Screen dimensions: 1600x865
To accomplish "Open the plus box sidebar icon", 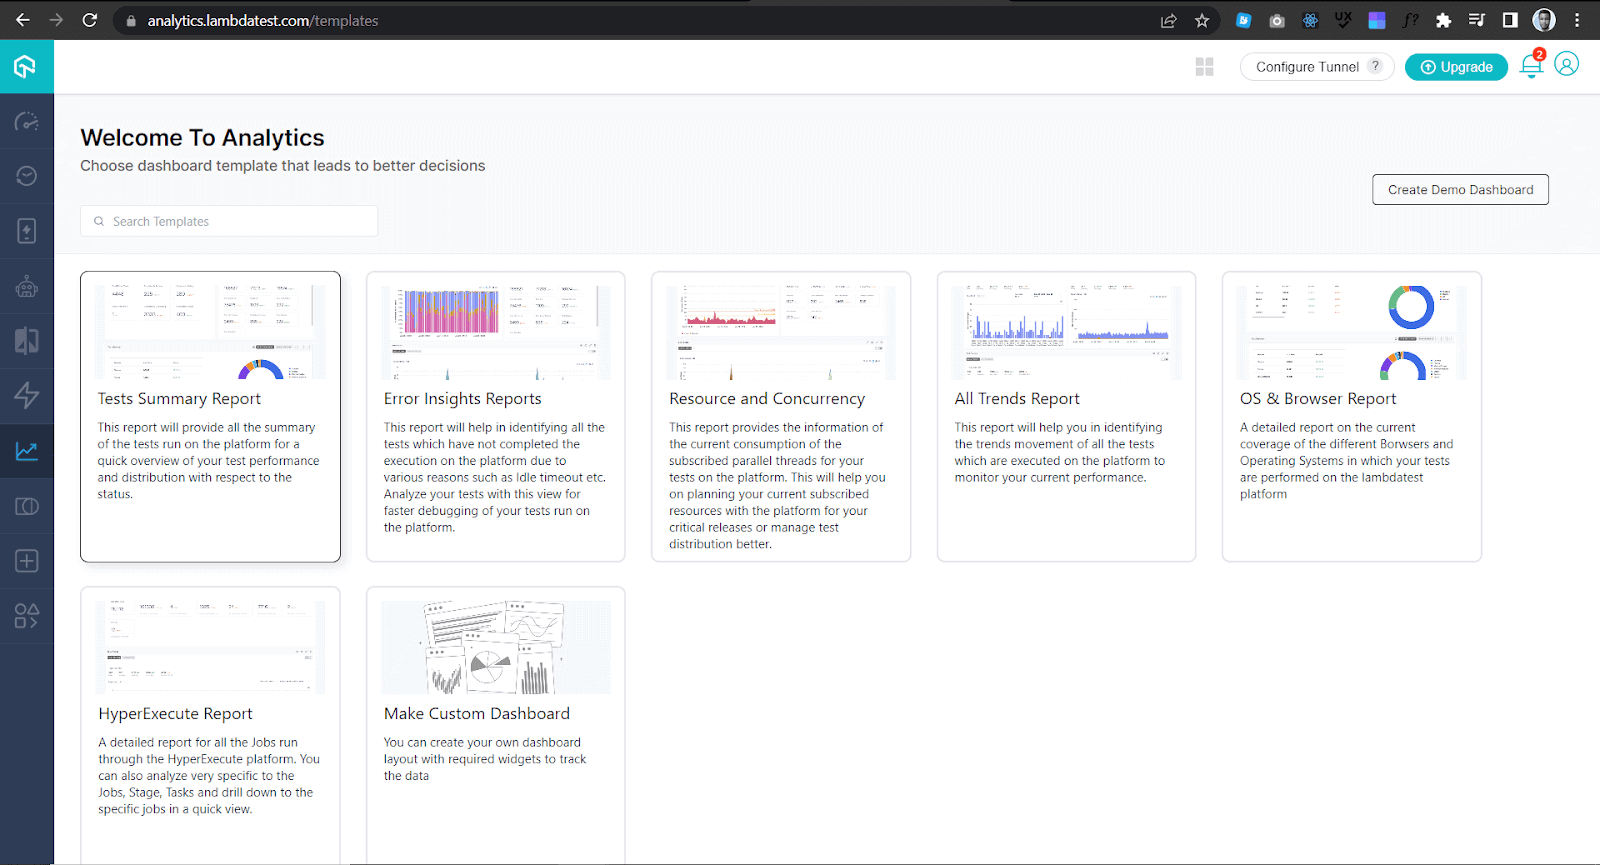I will click(27, 561).
